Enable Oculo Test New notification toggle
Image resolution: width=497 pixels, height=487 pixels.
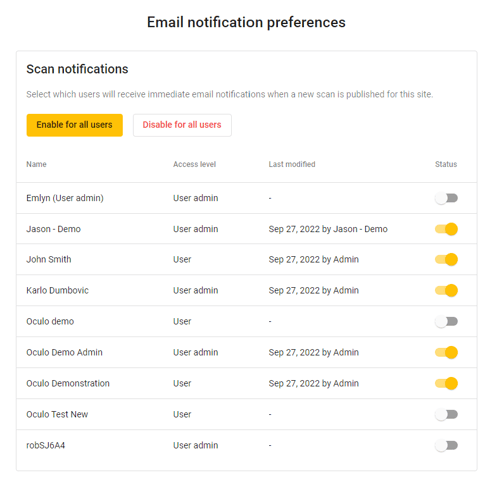coord(446,415)
